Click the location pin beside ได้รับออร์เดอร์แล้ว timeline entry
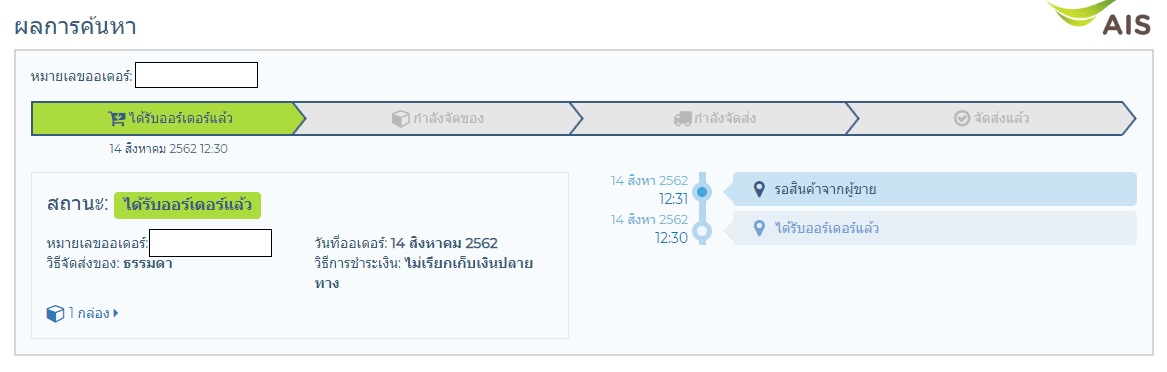1167x372 pixels. [x=759, y=228]
